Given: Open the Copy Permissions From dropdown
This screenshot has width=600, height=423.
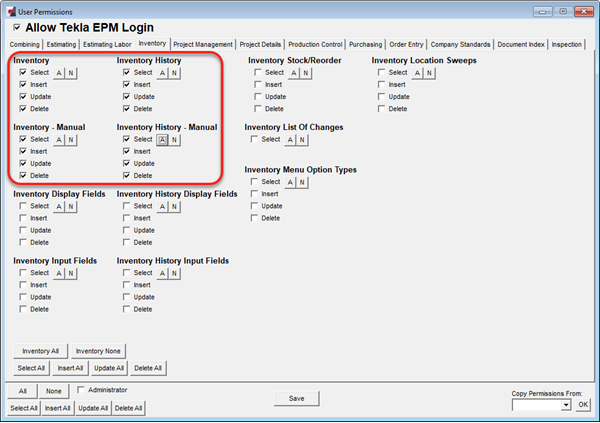Looking at the screenshot, I should (x=566, y=405).
